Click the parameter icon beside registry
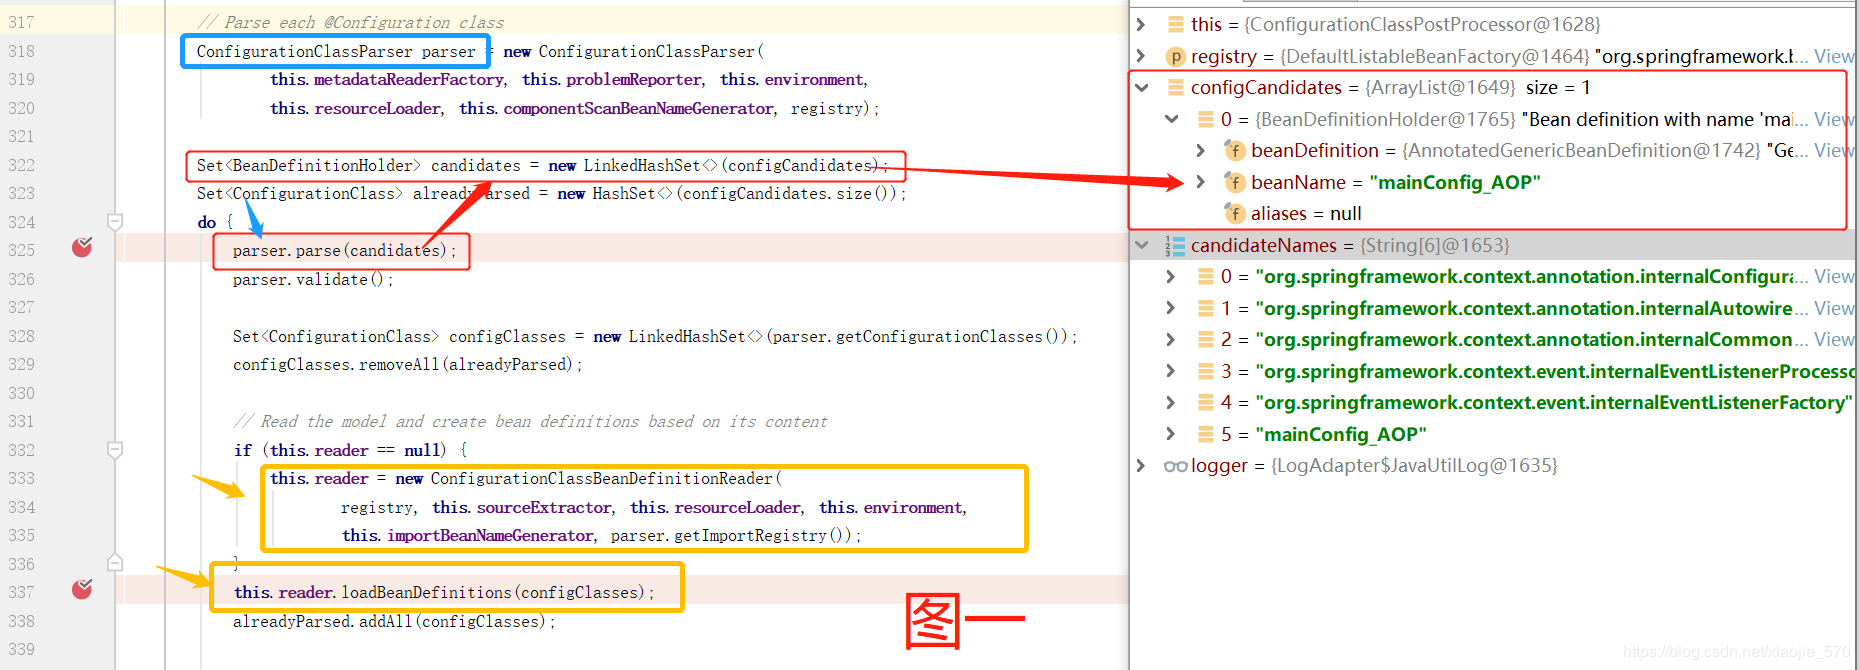Screen dimensions: 1860x670 [x=1176, y=56]
